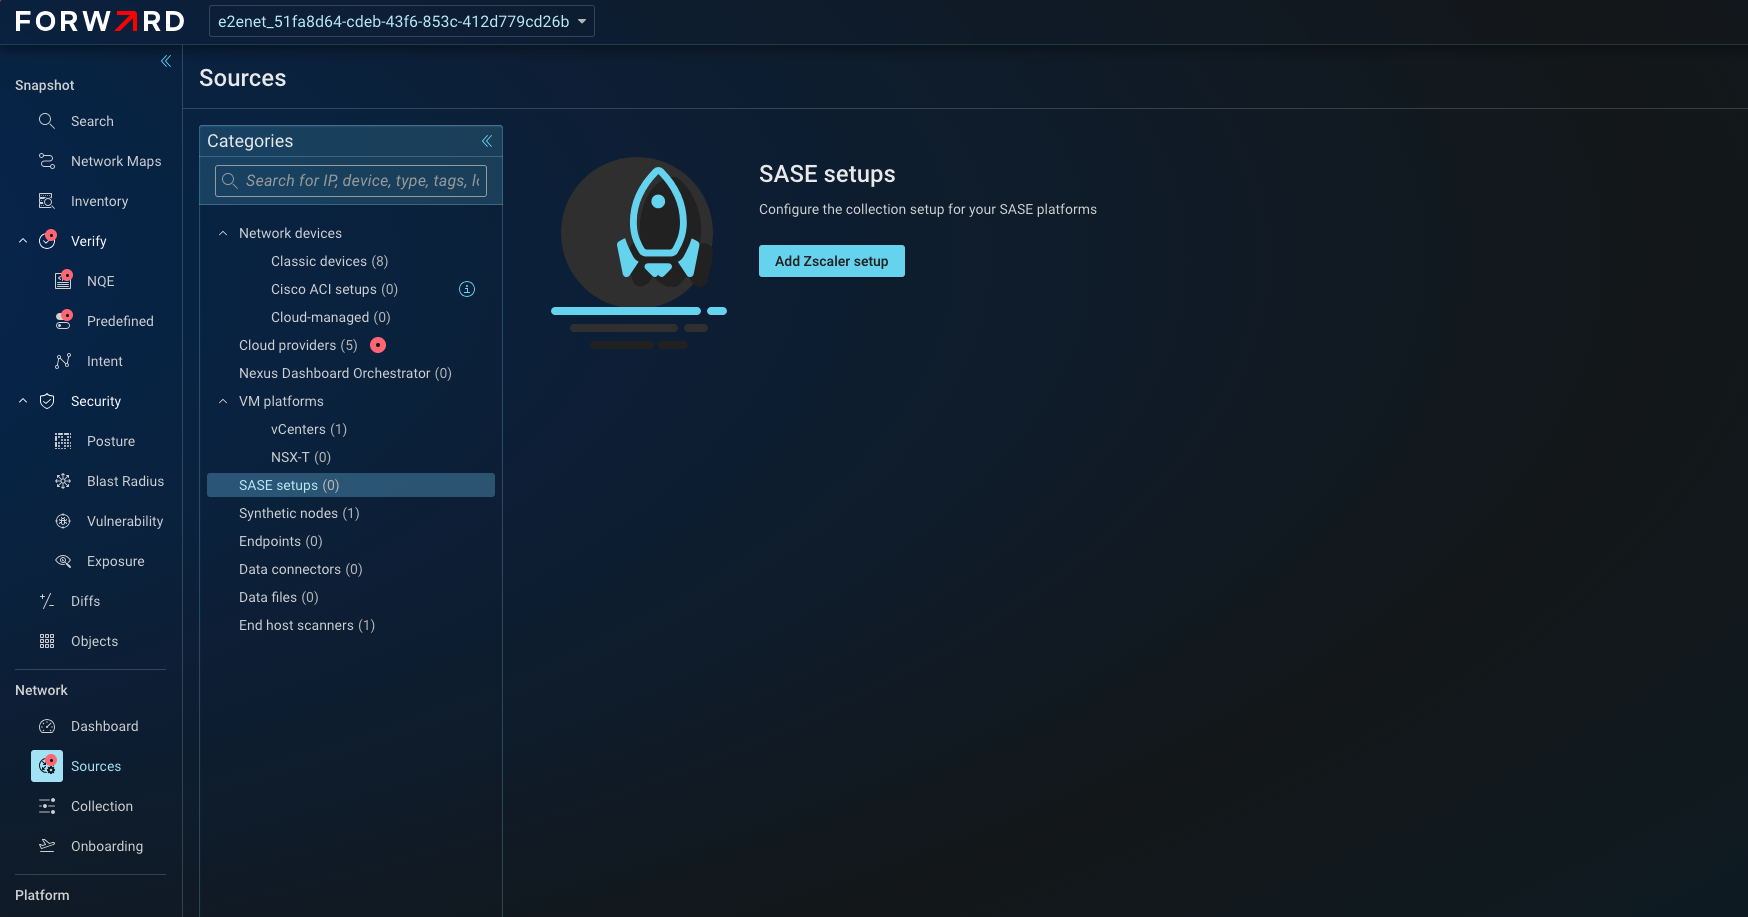Open Network Maps icon in sidebar
The width and height of the screenshot is (1748, 917).
coord(47,161)
